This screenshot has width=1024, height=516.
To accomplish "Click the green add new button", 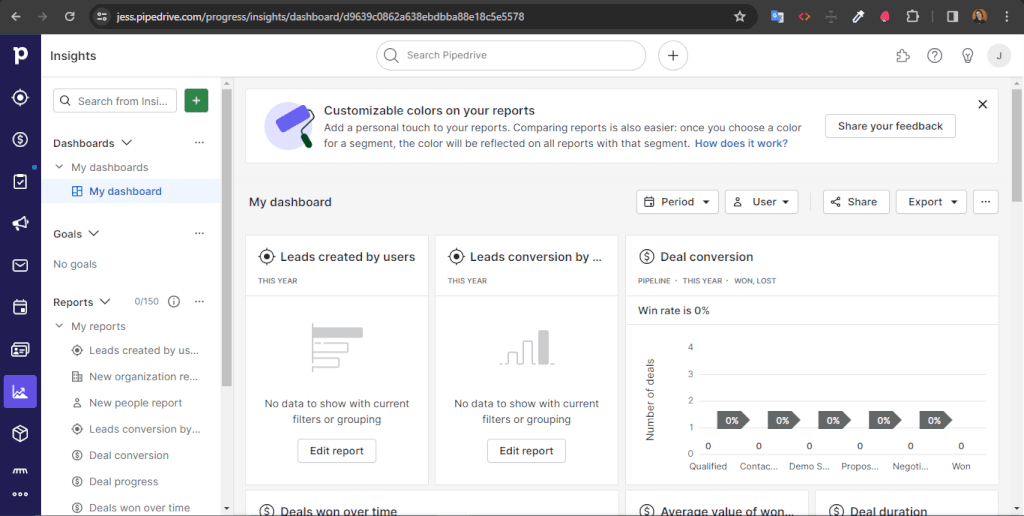I will (197, 101).
